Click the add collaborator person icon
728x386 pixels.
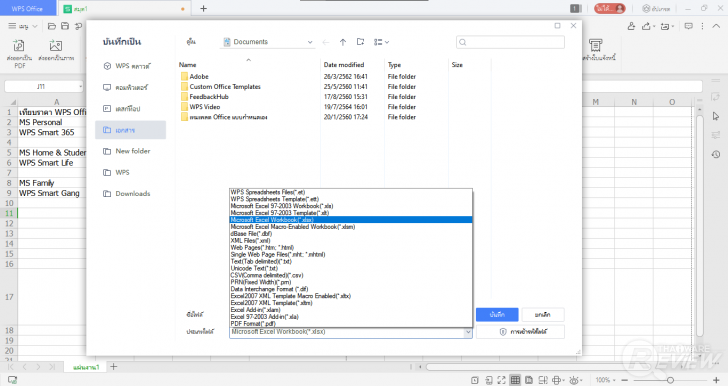[x=631, y=26]
